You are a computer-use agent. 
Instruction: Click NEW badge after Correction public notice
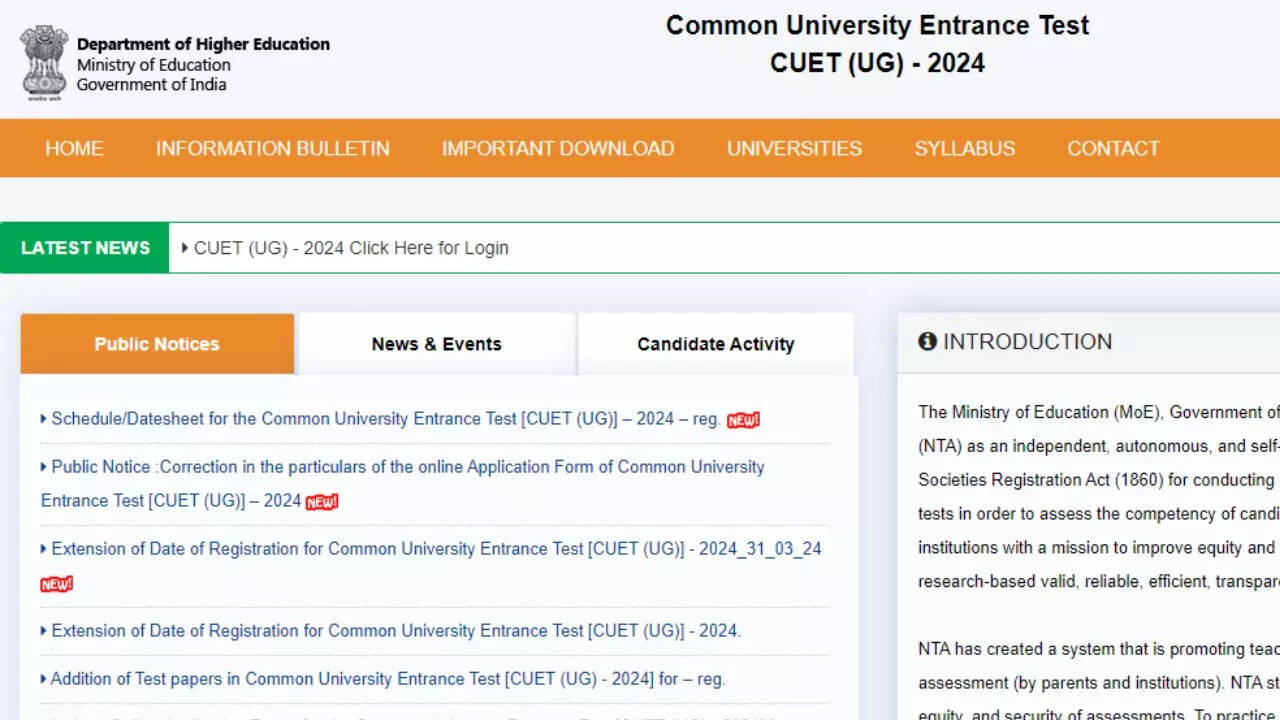pyautogui.click(x=322, y=502)
